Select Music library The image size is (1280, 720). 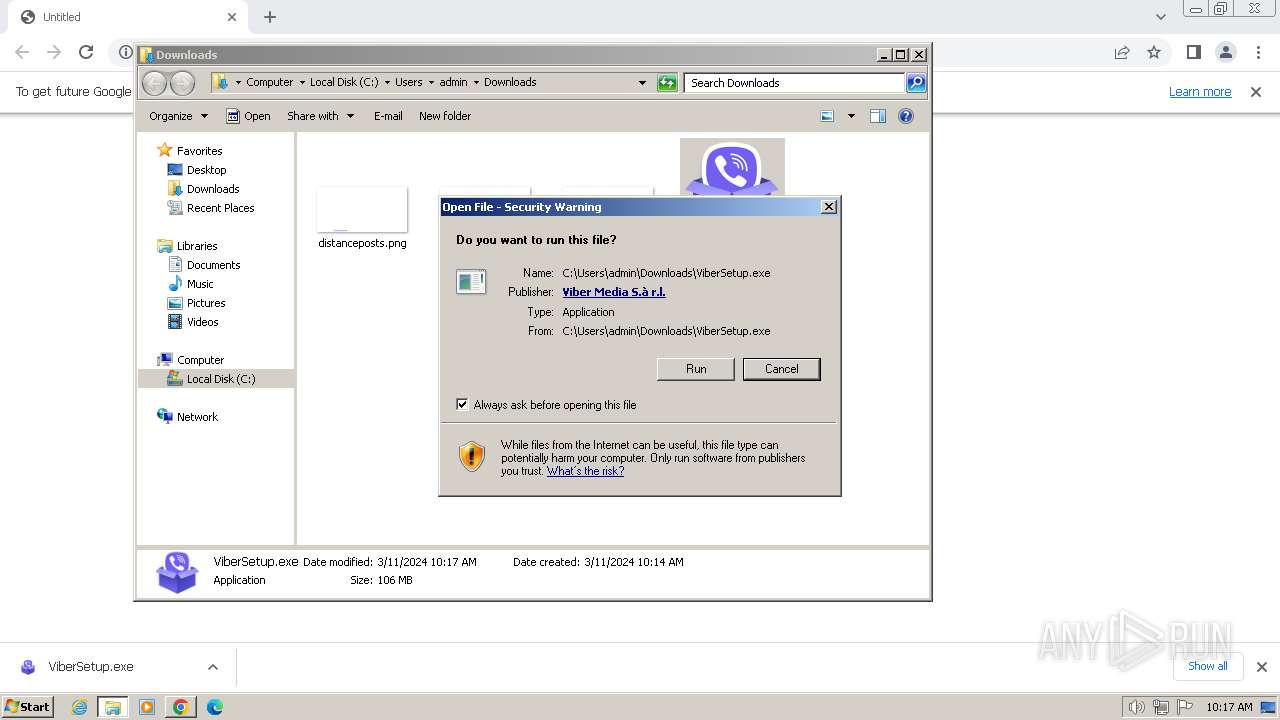(200, 284)
